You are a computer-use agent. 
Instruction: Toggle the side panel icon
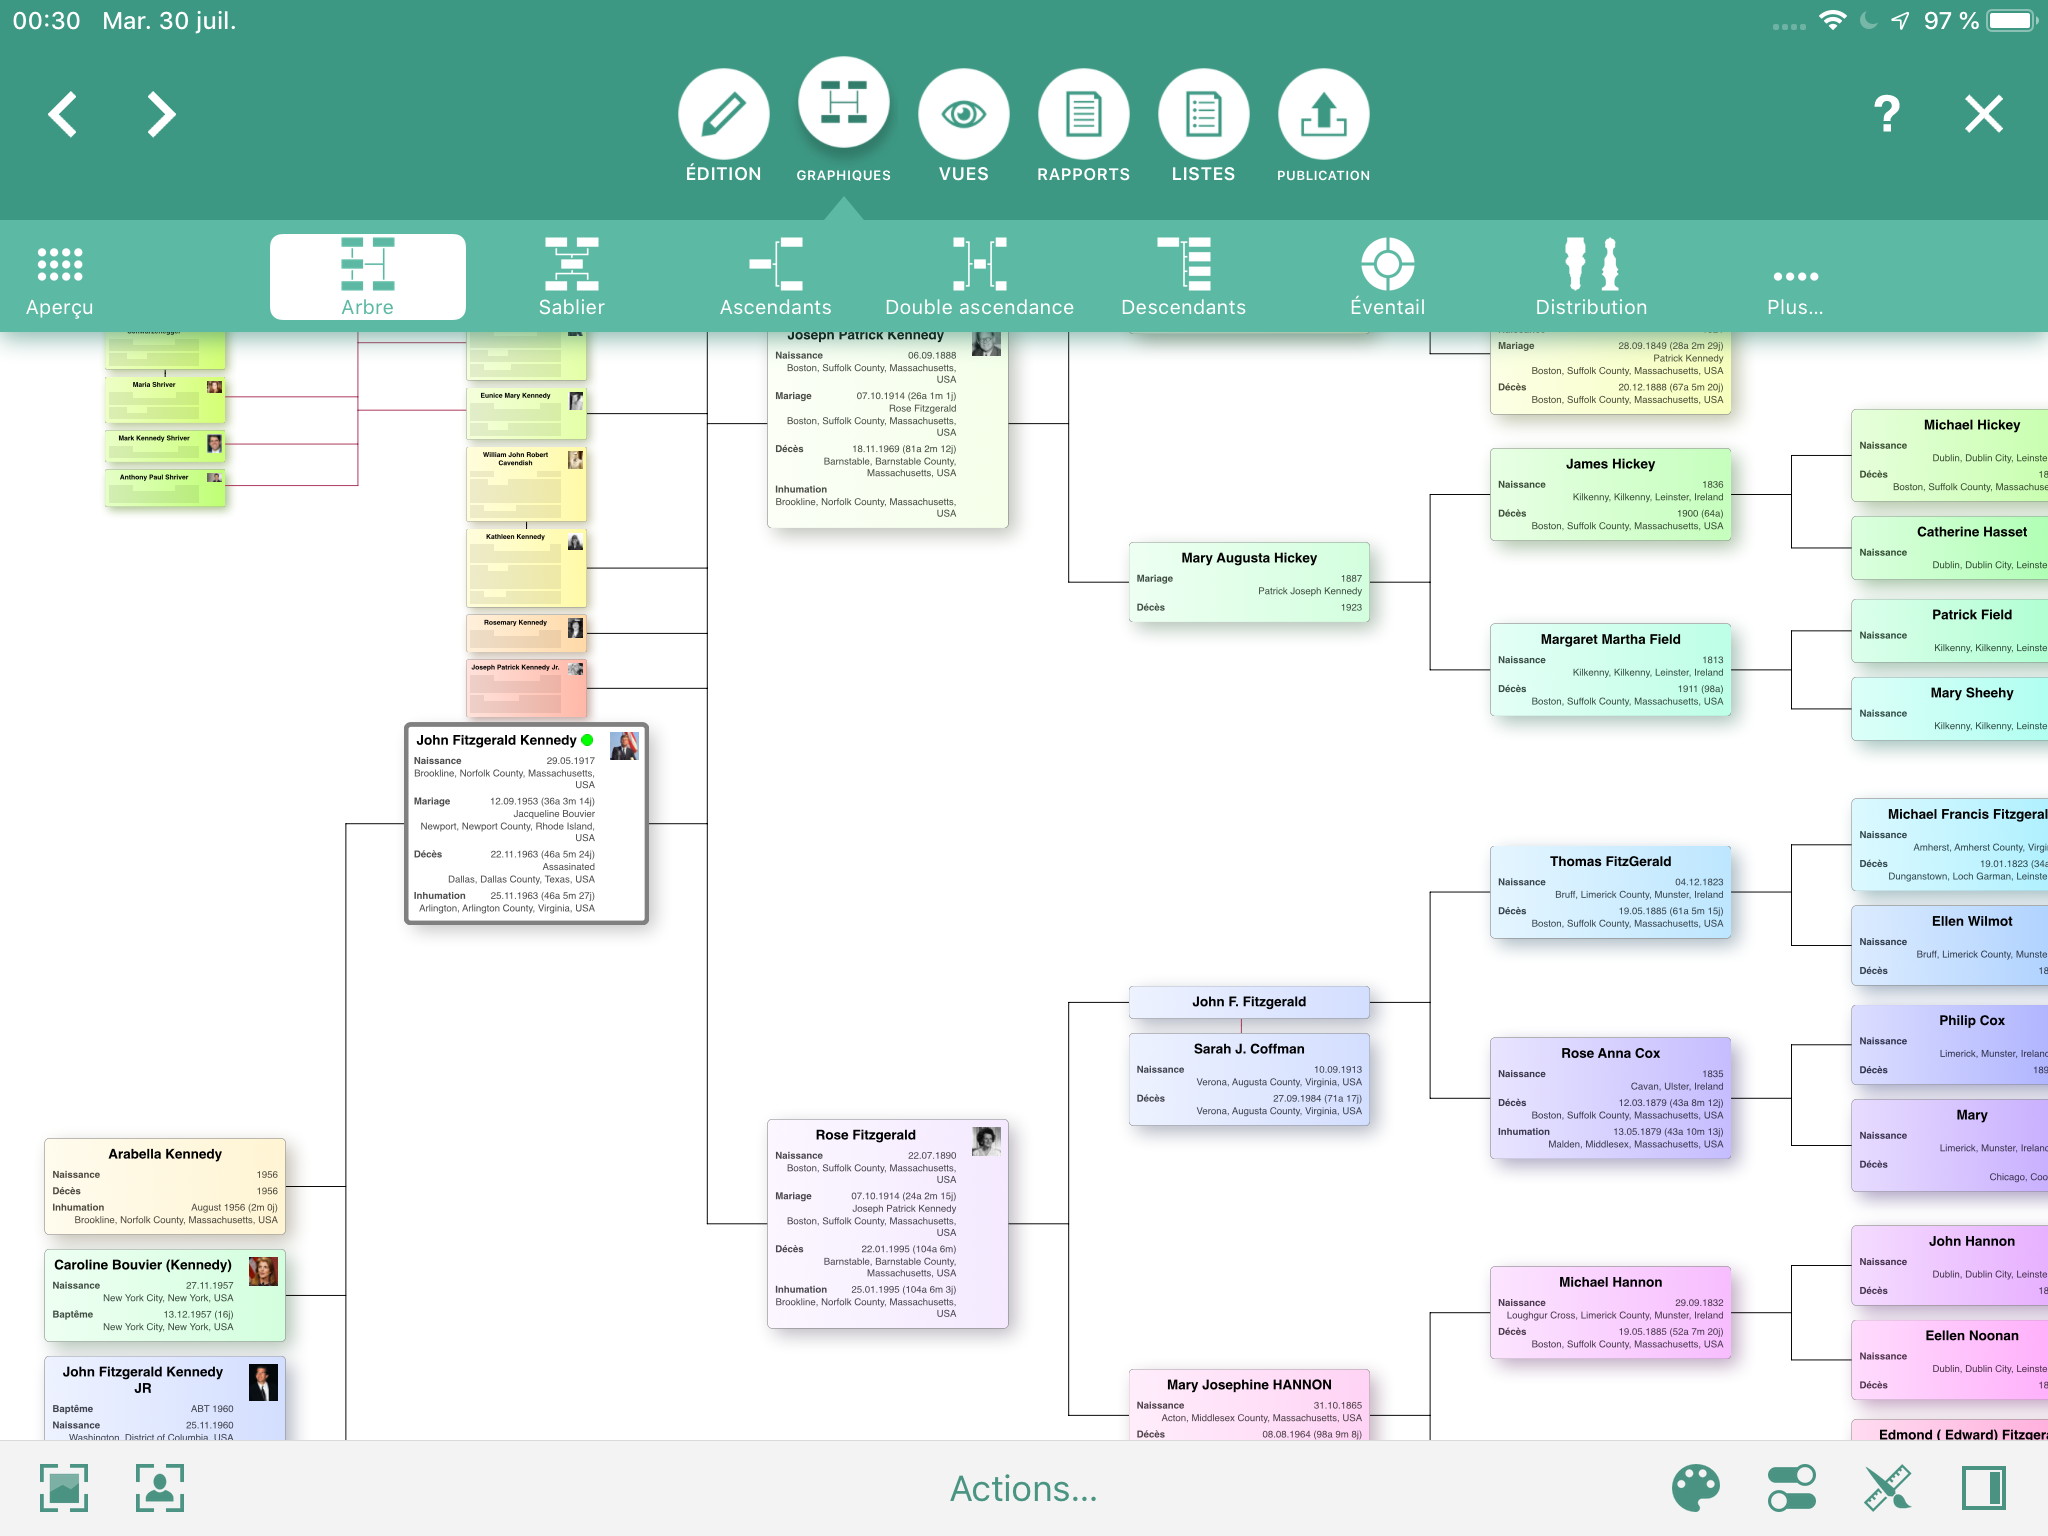tap(1983, 1488)
